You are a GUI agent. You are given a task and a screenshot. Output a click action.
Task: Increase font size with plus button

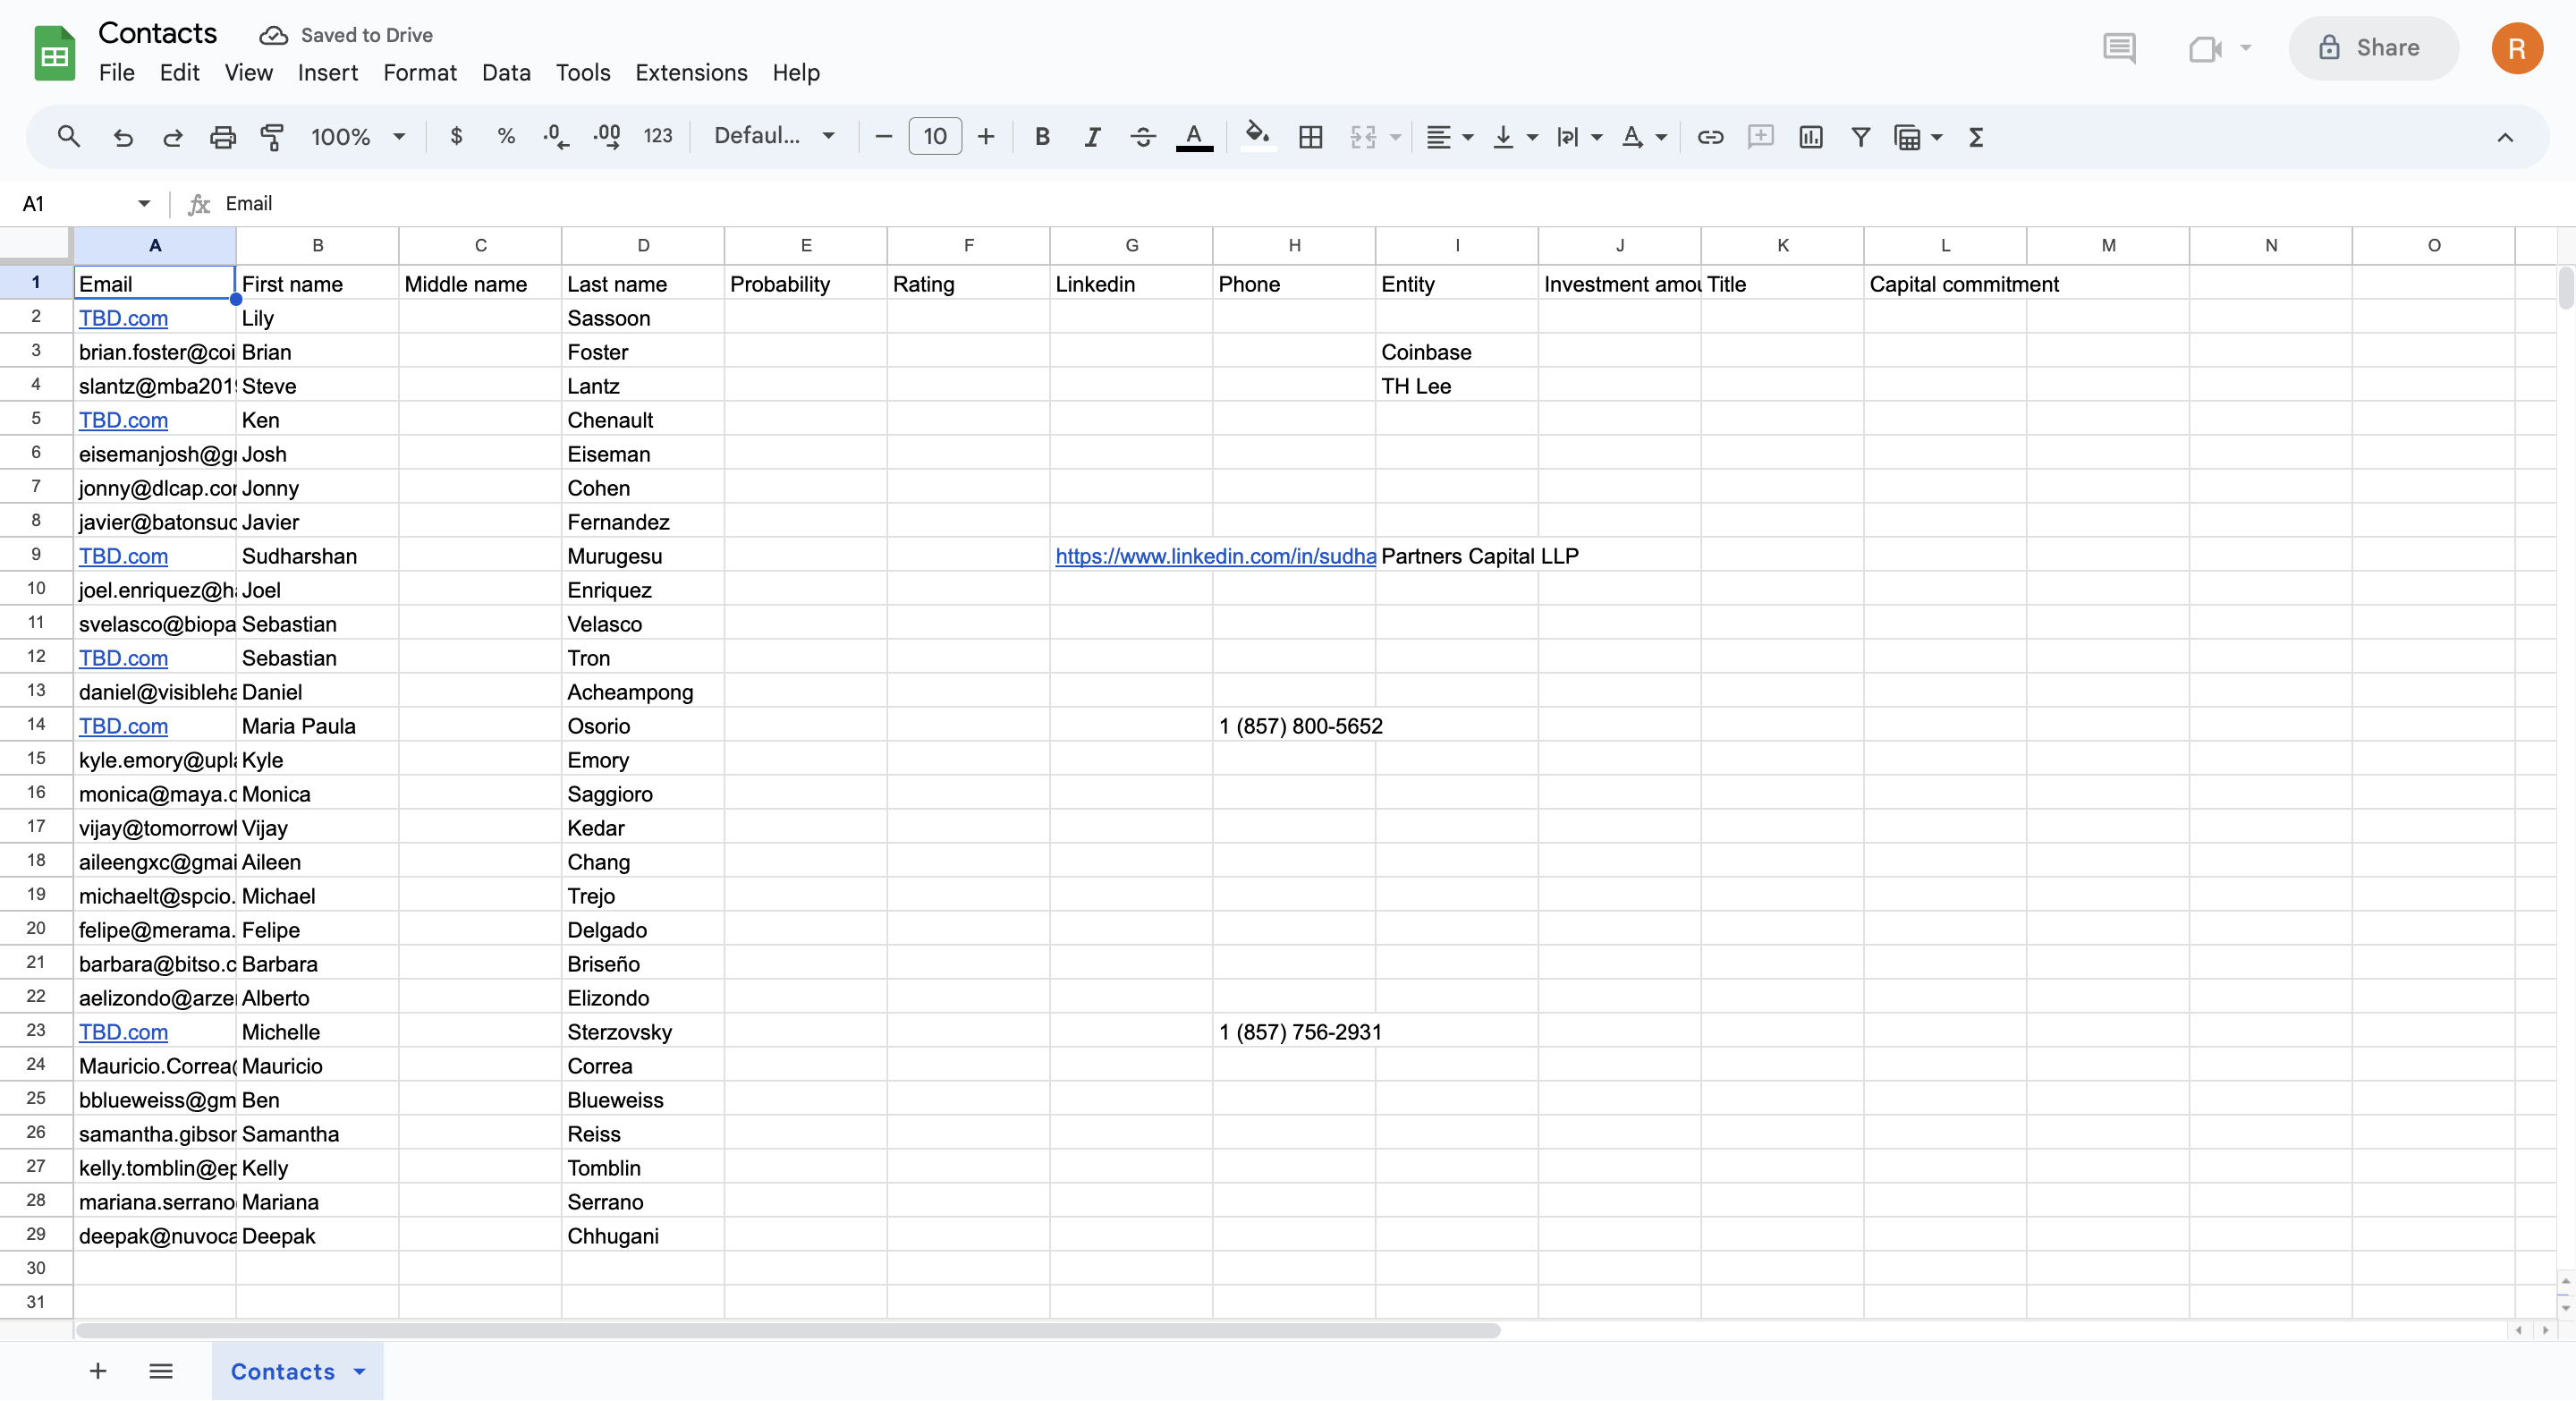tap(986, 136)
